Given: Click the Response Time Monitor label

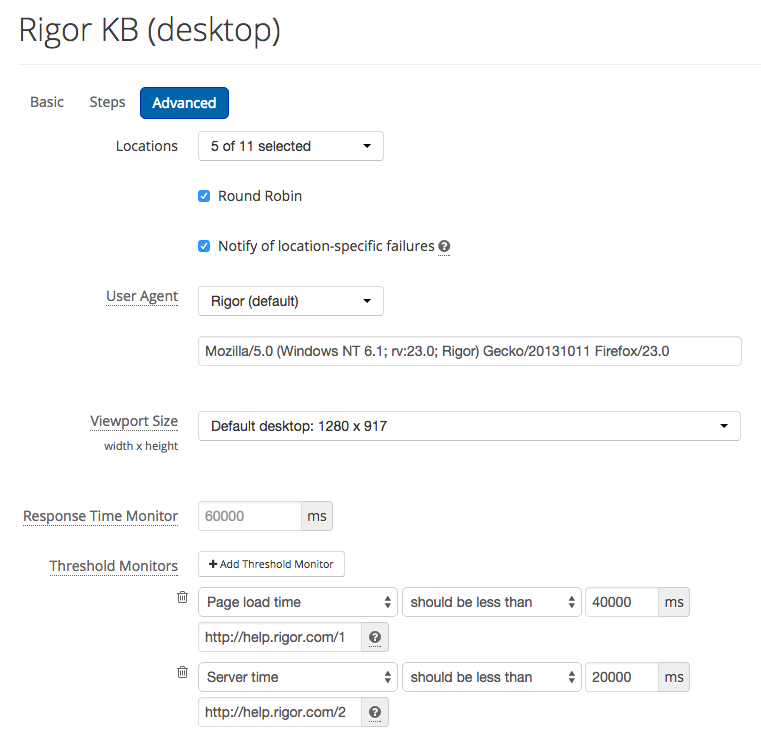Looking at the screenshot, I should click(100, 516).
